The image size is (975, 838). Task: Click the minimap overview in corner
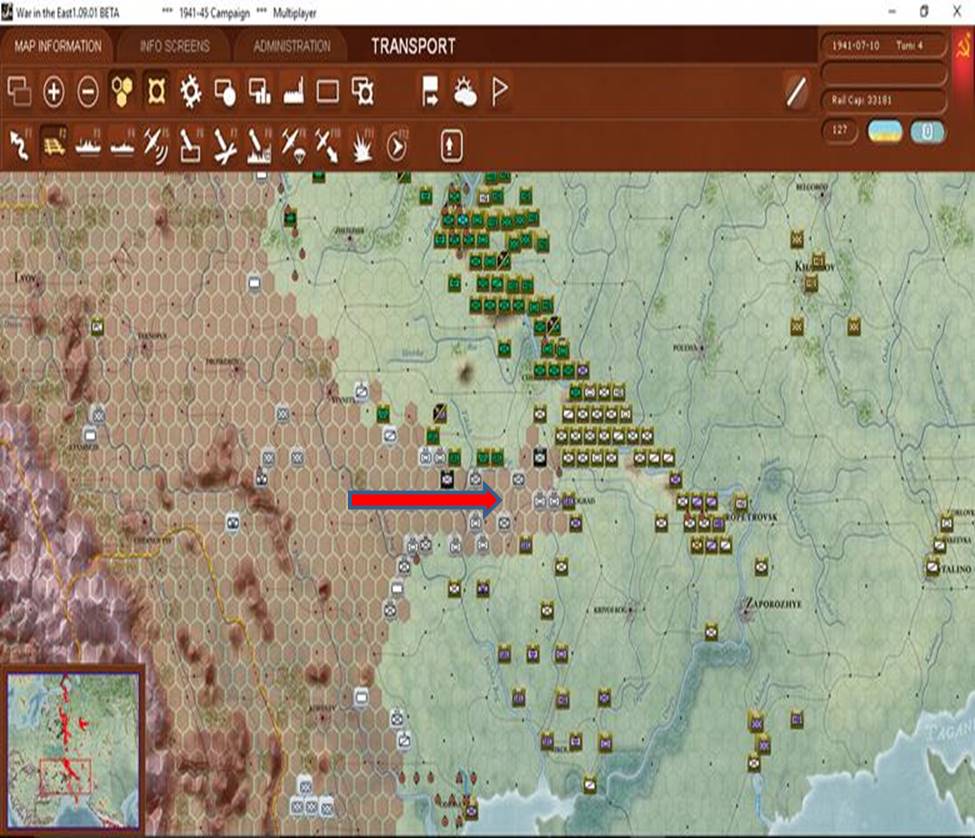click(x=73, y=750)
